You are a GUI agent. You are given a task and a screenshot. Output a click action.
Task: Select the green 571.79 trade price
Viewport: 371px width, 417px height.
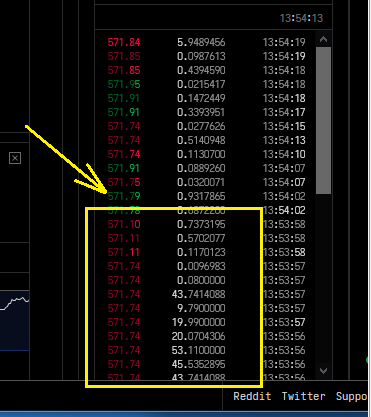point(124,196)
